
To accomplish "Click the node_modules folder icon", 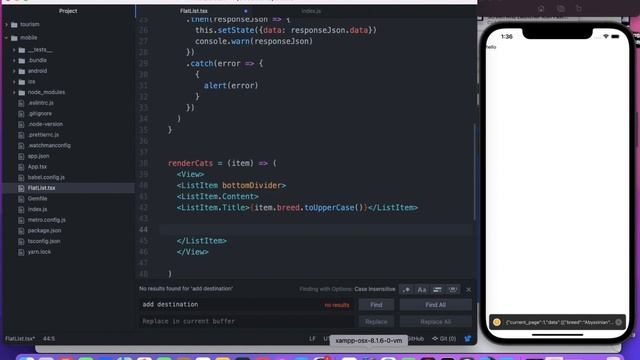I will (22, 93).
